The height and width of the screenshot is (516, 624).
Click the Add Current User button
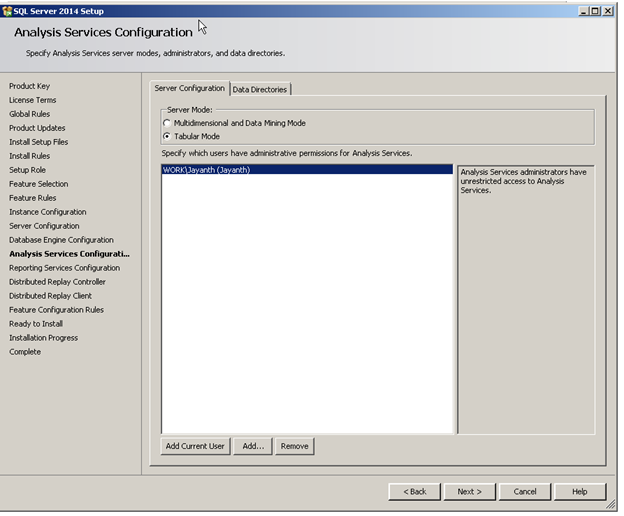(x=195, y=446)
